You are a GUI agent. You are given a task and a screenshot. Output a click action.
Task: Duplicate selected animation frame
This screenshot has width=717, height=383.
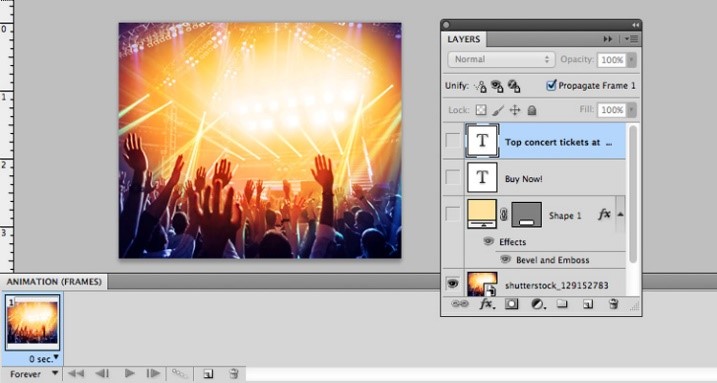click(x=208, y=374)
